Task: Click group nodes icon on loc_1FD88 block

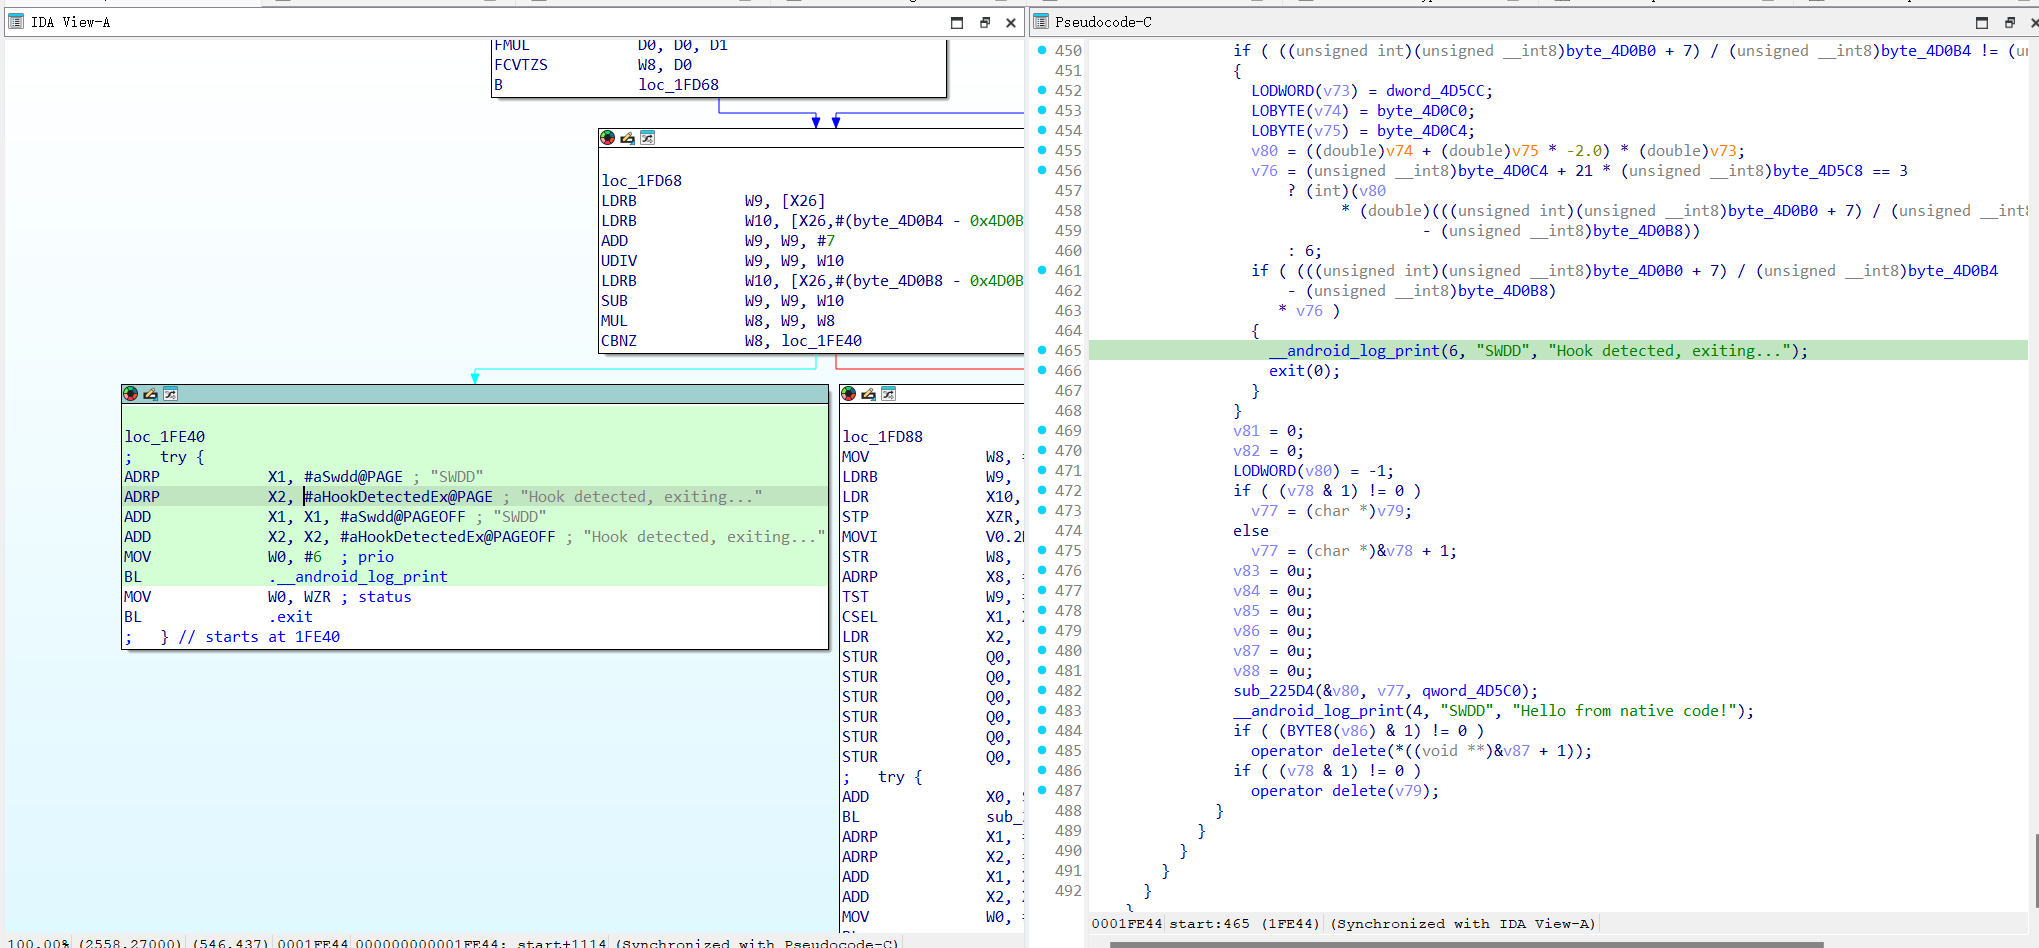Action: pyautogui.click(x=889, y=394)
